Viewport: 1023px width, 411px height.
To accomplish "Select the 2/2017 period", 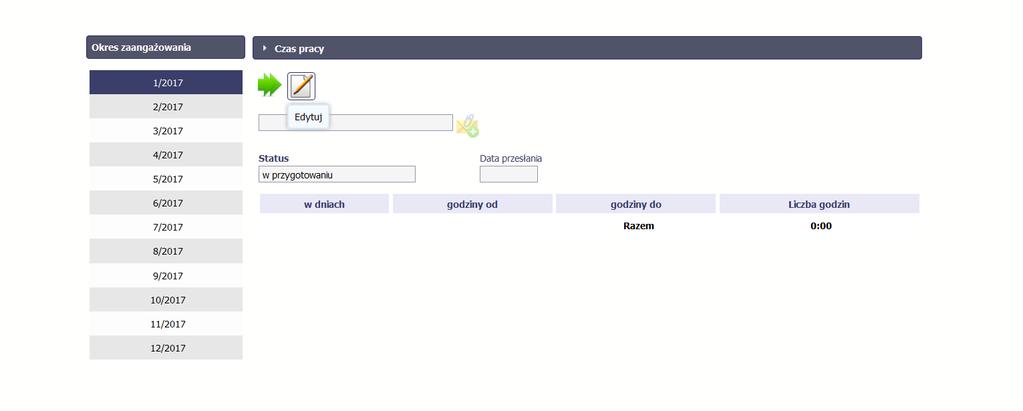I will pyautogui.click(x=166, y=107).
